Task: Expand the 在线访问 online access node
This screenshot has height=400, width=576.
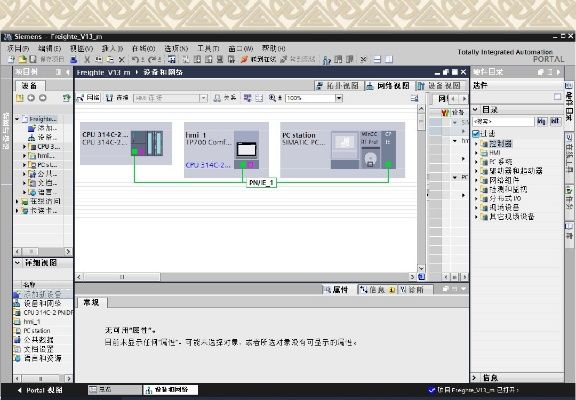Action: (x=17, y=201)
